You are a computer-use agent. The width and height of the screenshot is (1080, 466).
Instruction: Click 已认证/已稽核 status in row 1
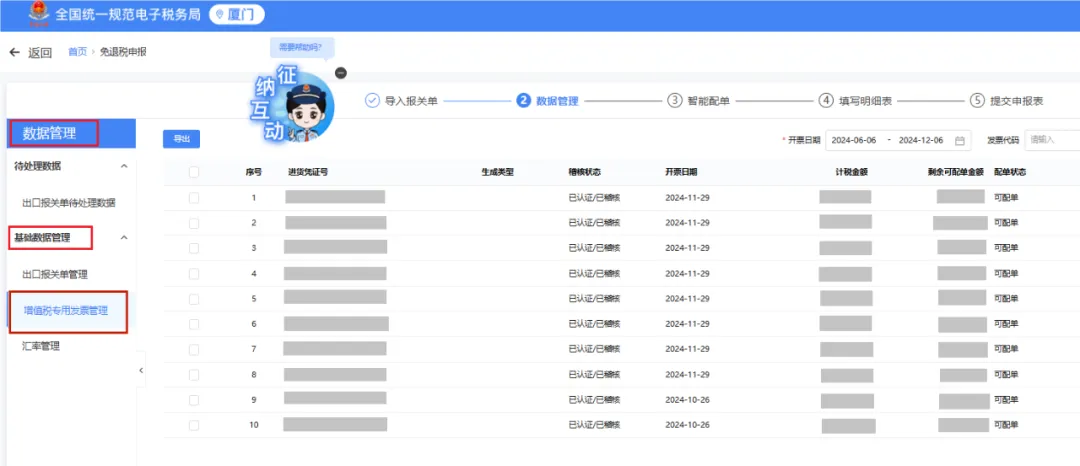pyautogui.click(x=594, y=198)
